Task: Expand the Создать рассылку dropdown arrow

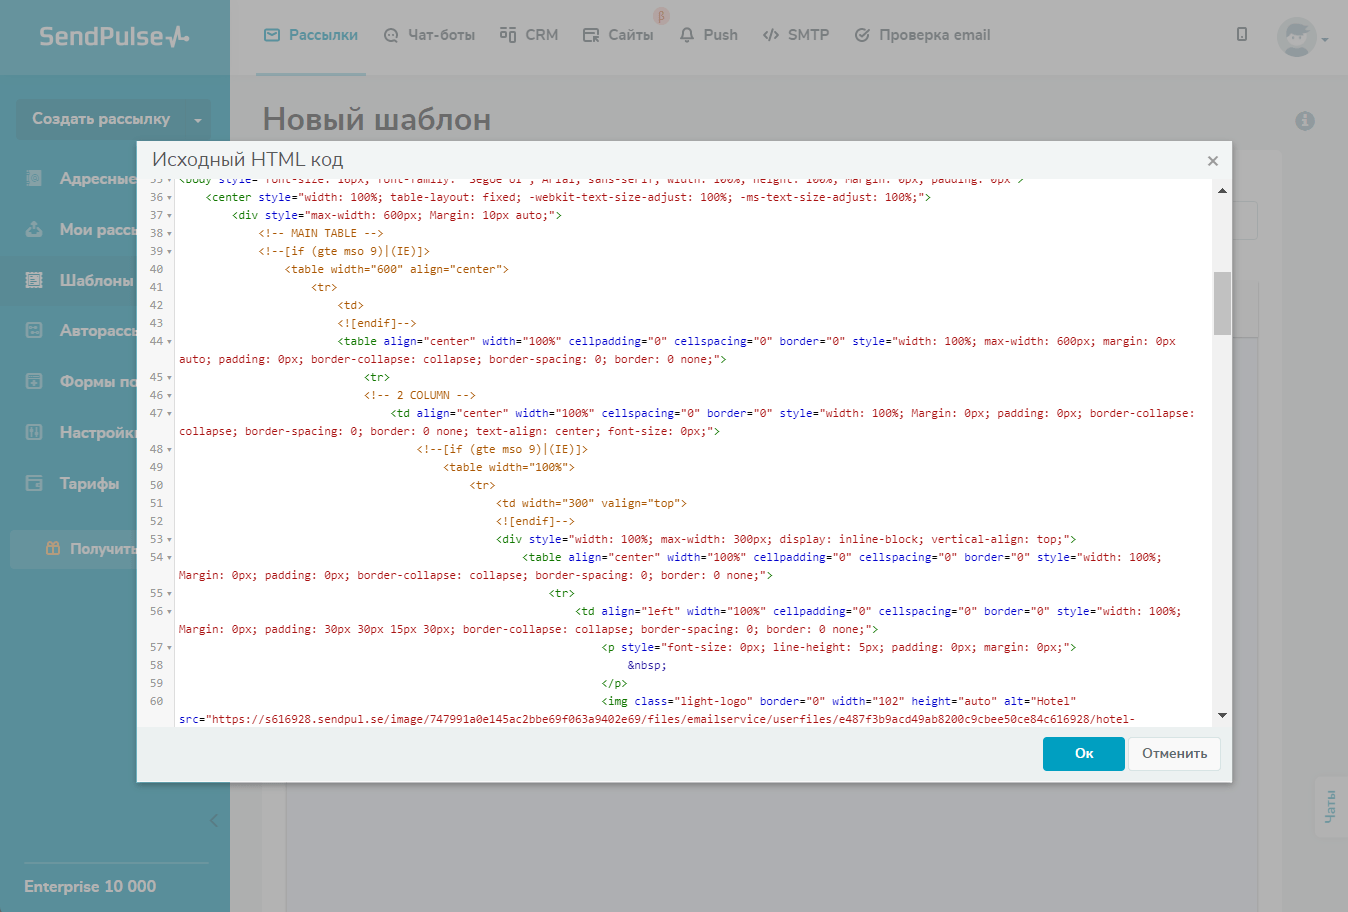Action: click(198, 120)
